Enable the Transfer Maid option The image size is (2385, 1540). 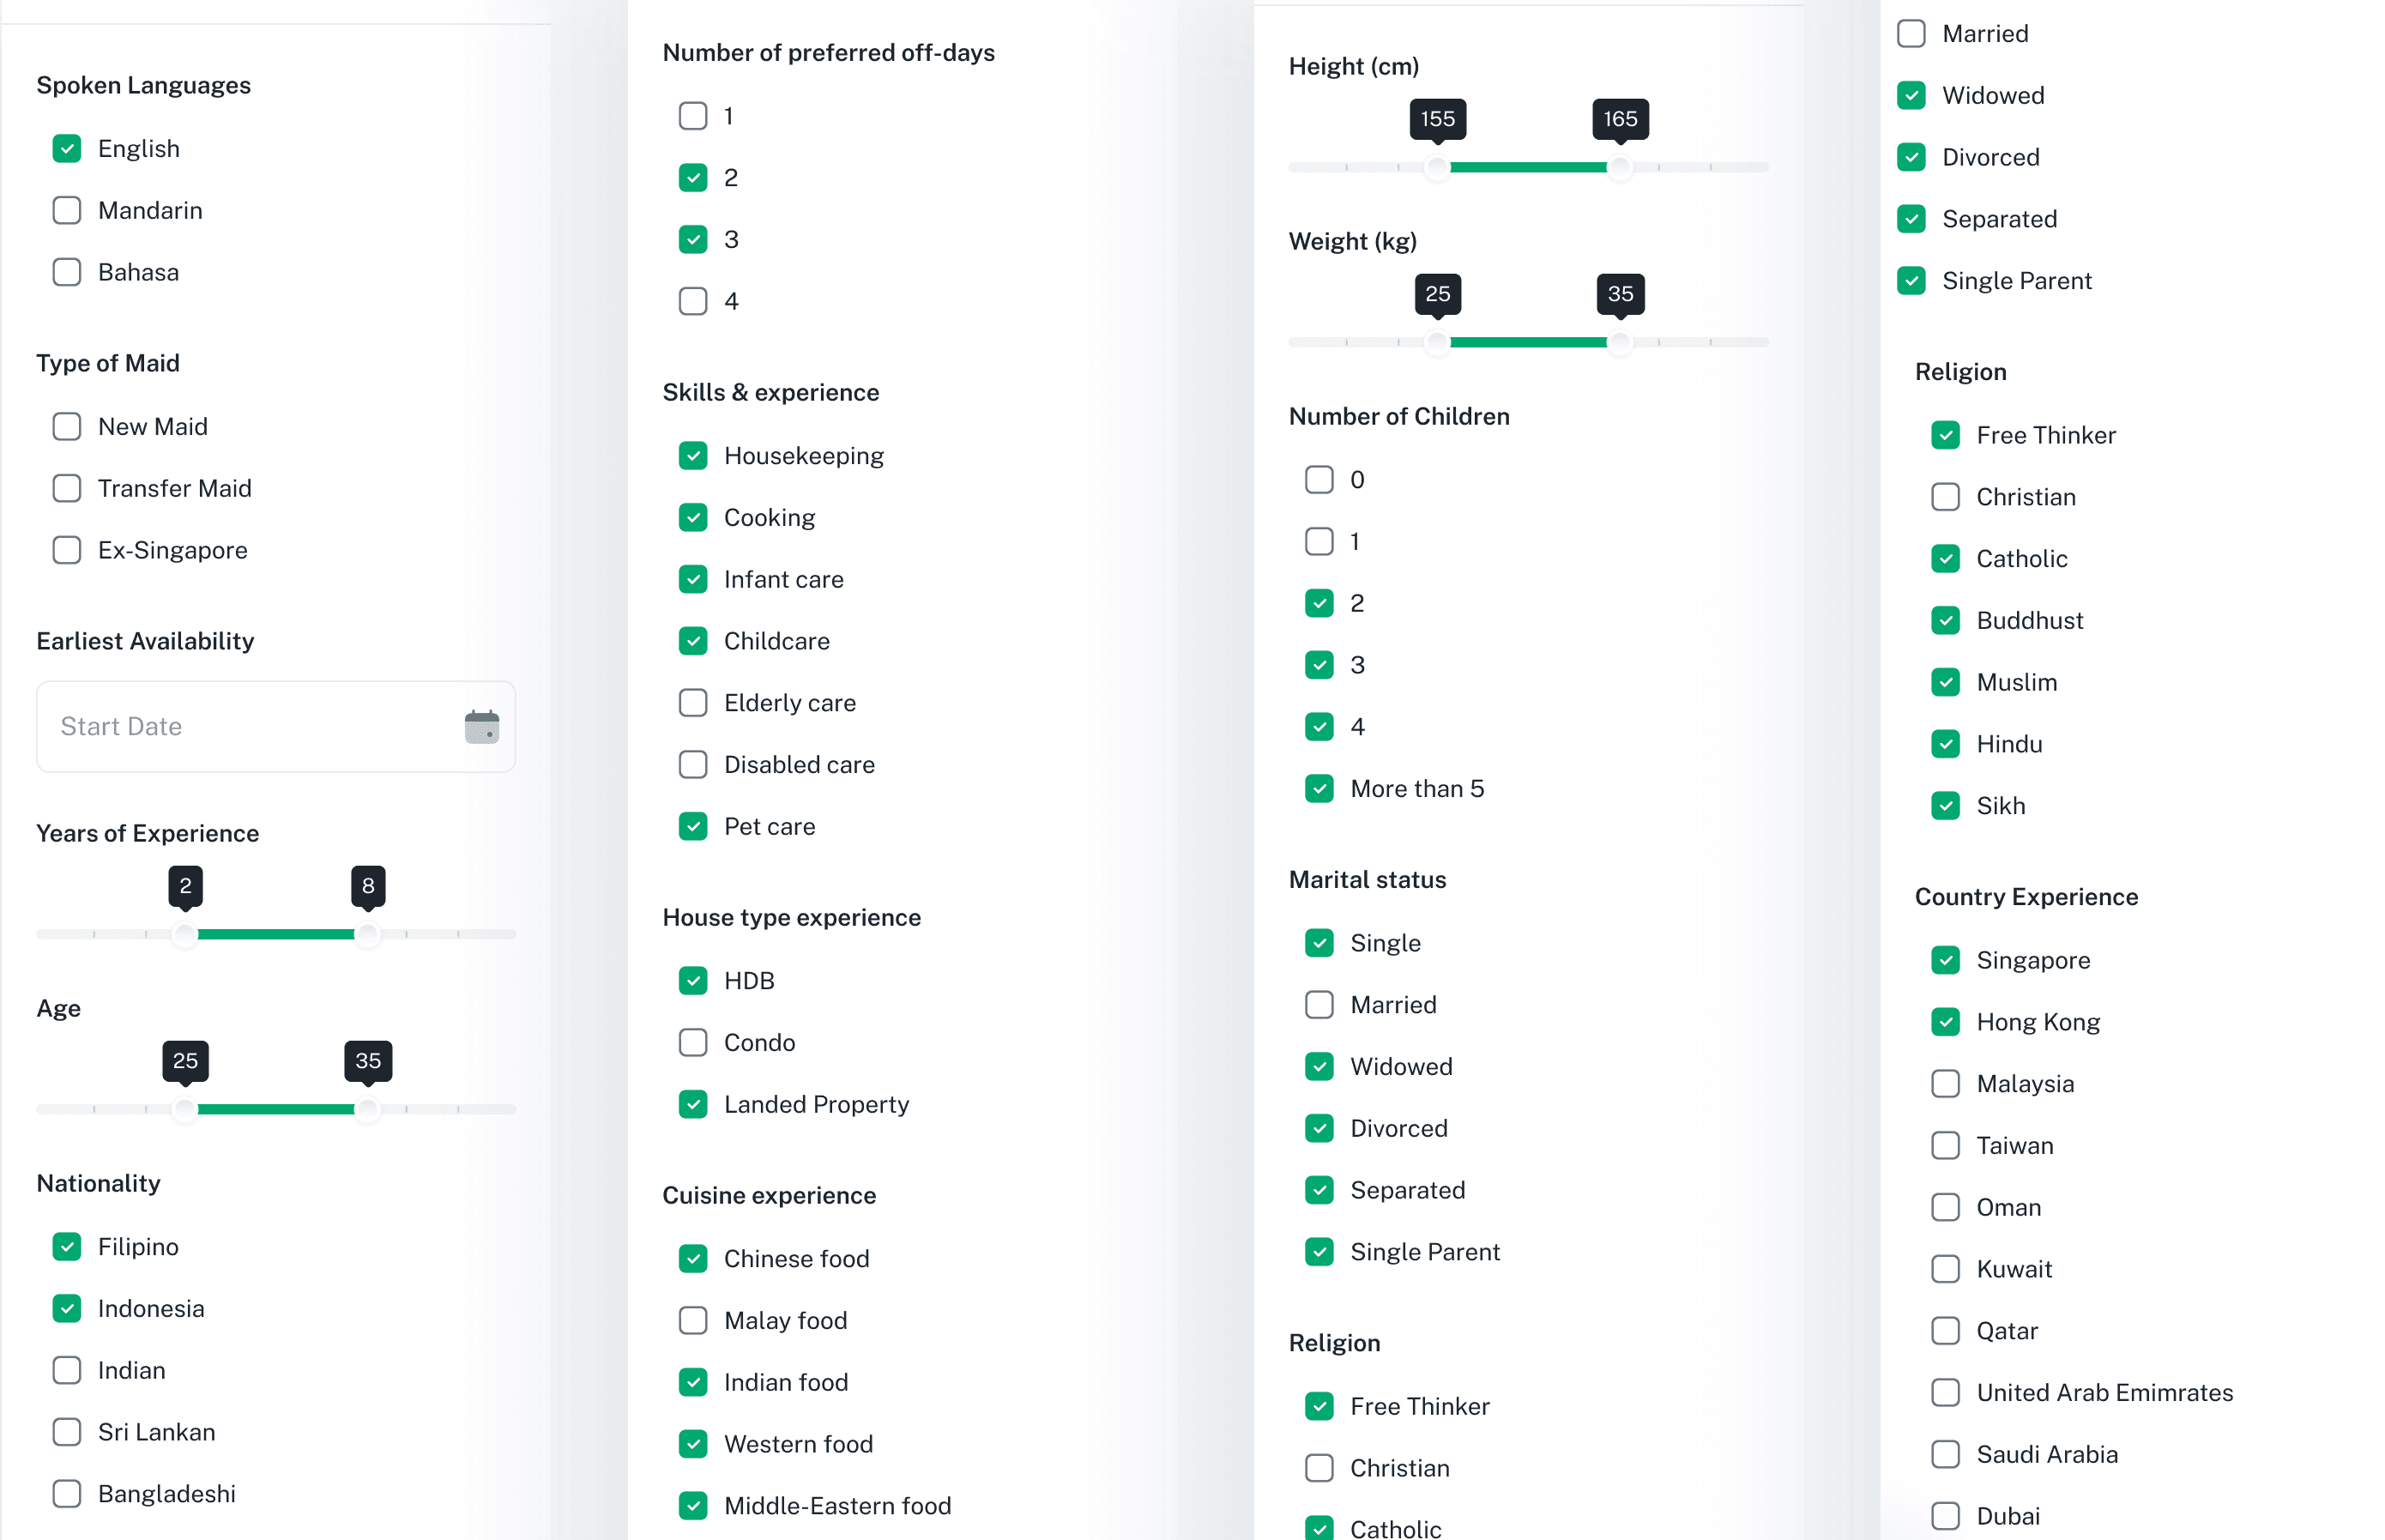(x=66, y=489)
